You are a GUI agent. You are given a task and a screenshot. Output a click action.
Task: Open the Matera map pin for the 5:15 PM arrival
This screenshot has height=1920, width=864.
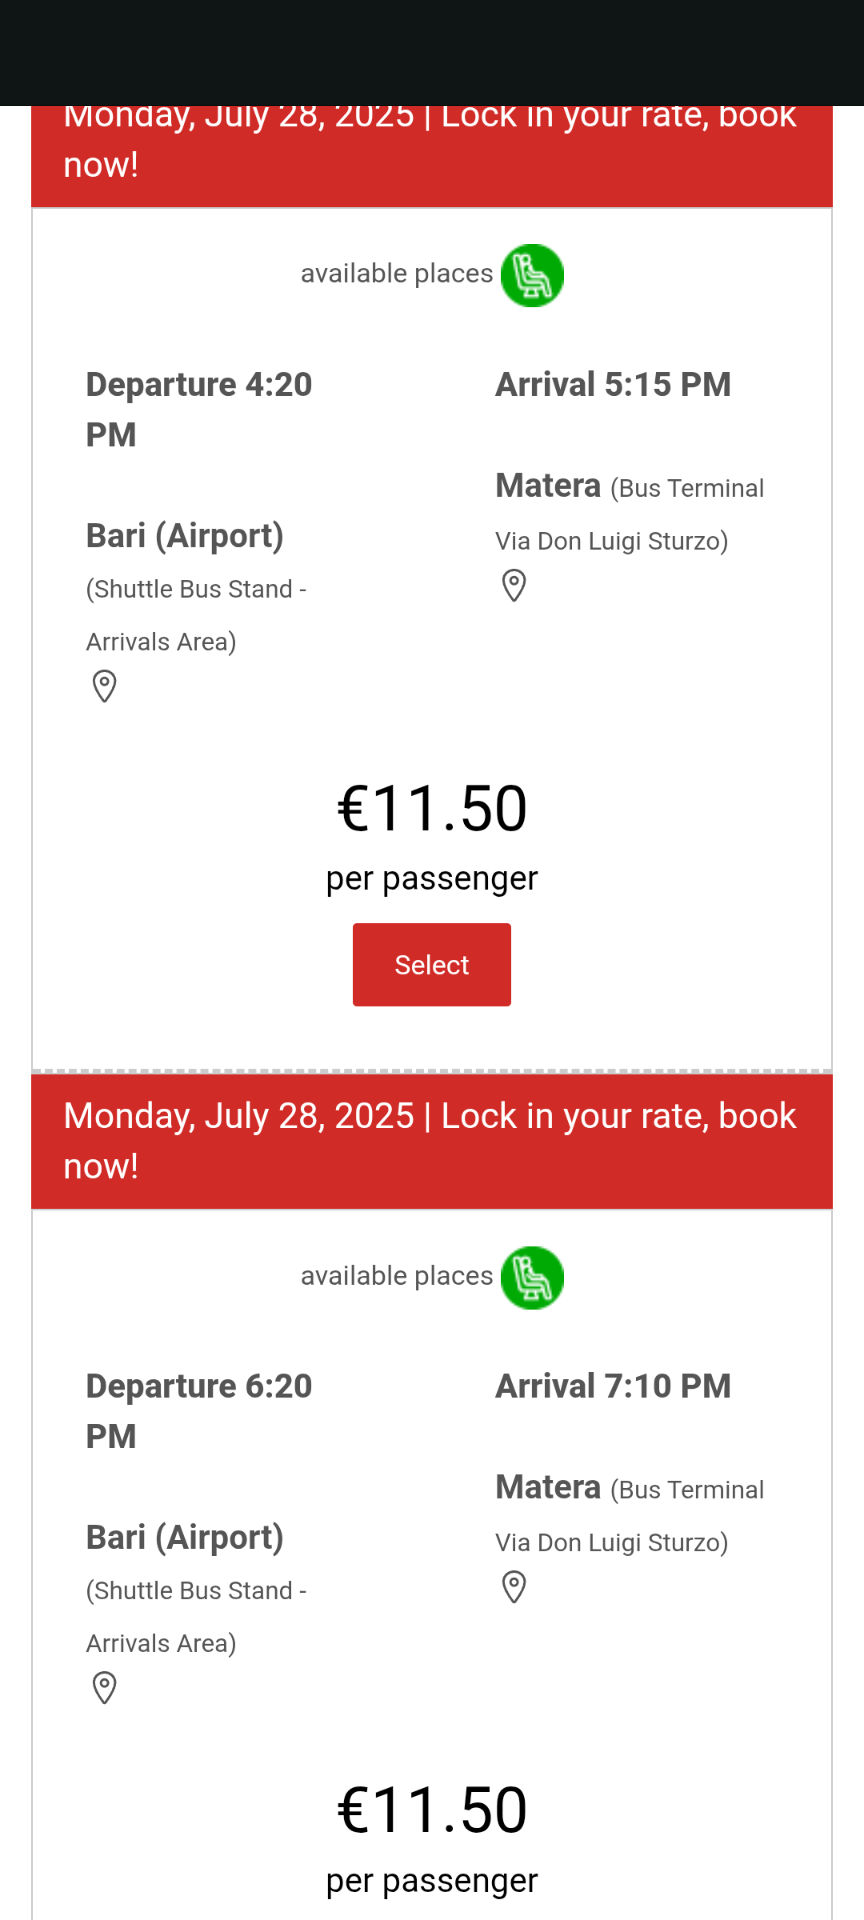514,586
